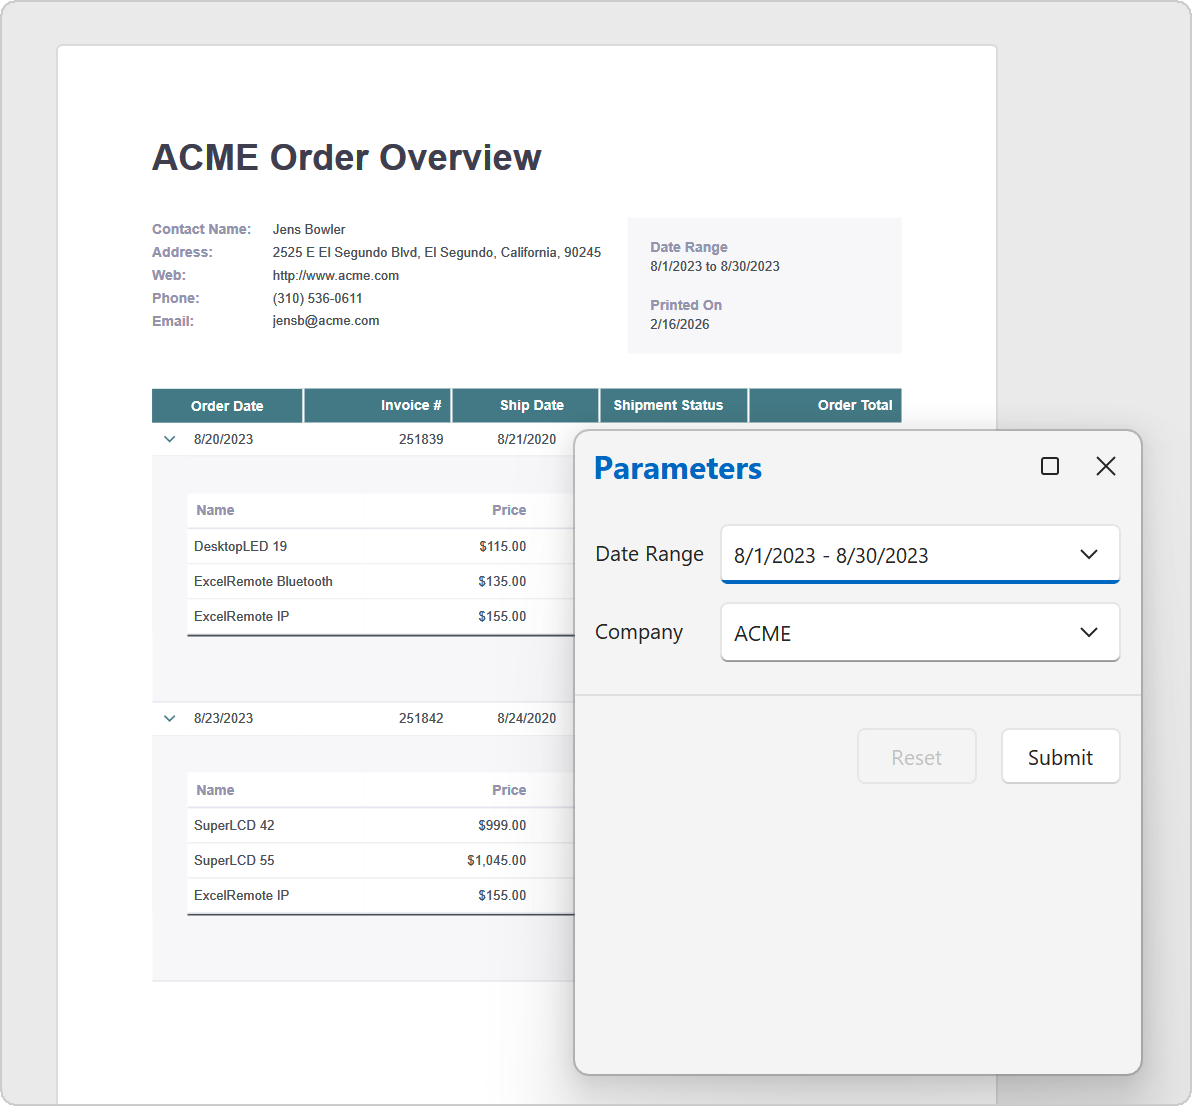Click invoice number 251839
Screen dimensions: 1192x1106
(421, 439)
